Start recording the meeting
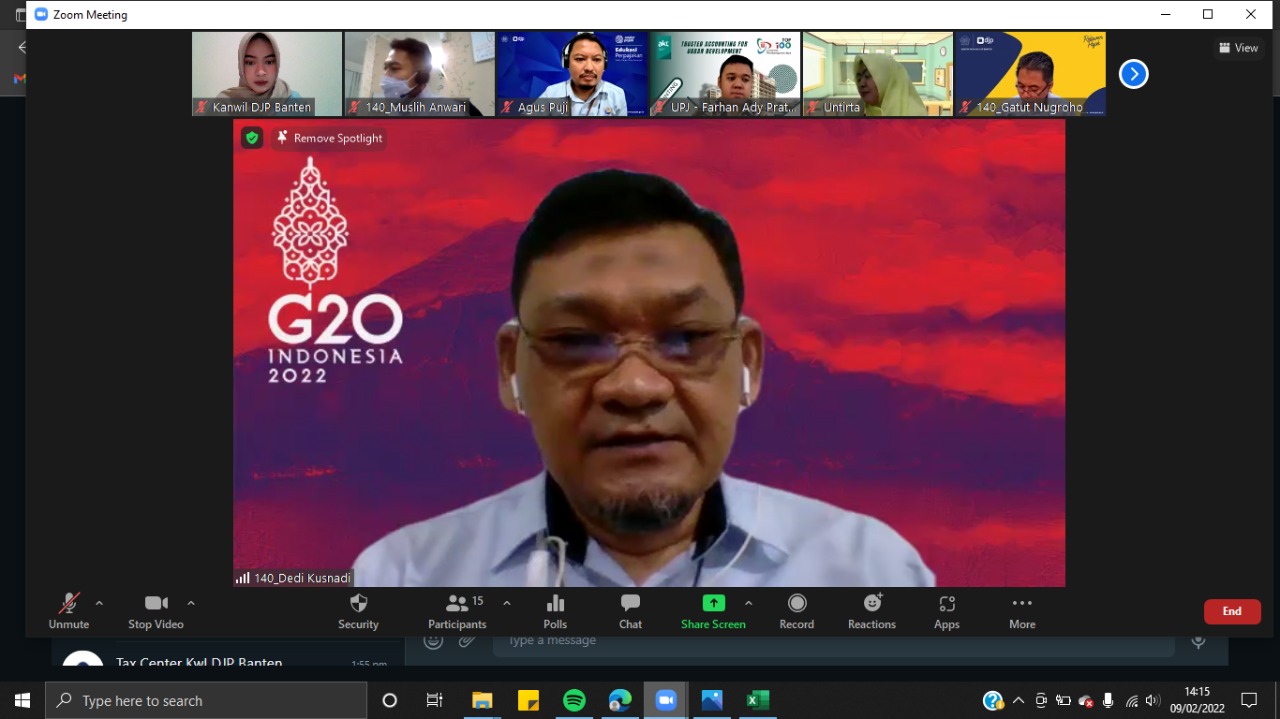Viewport: 1280px width, 719px height. point(796,611)
